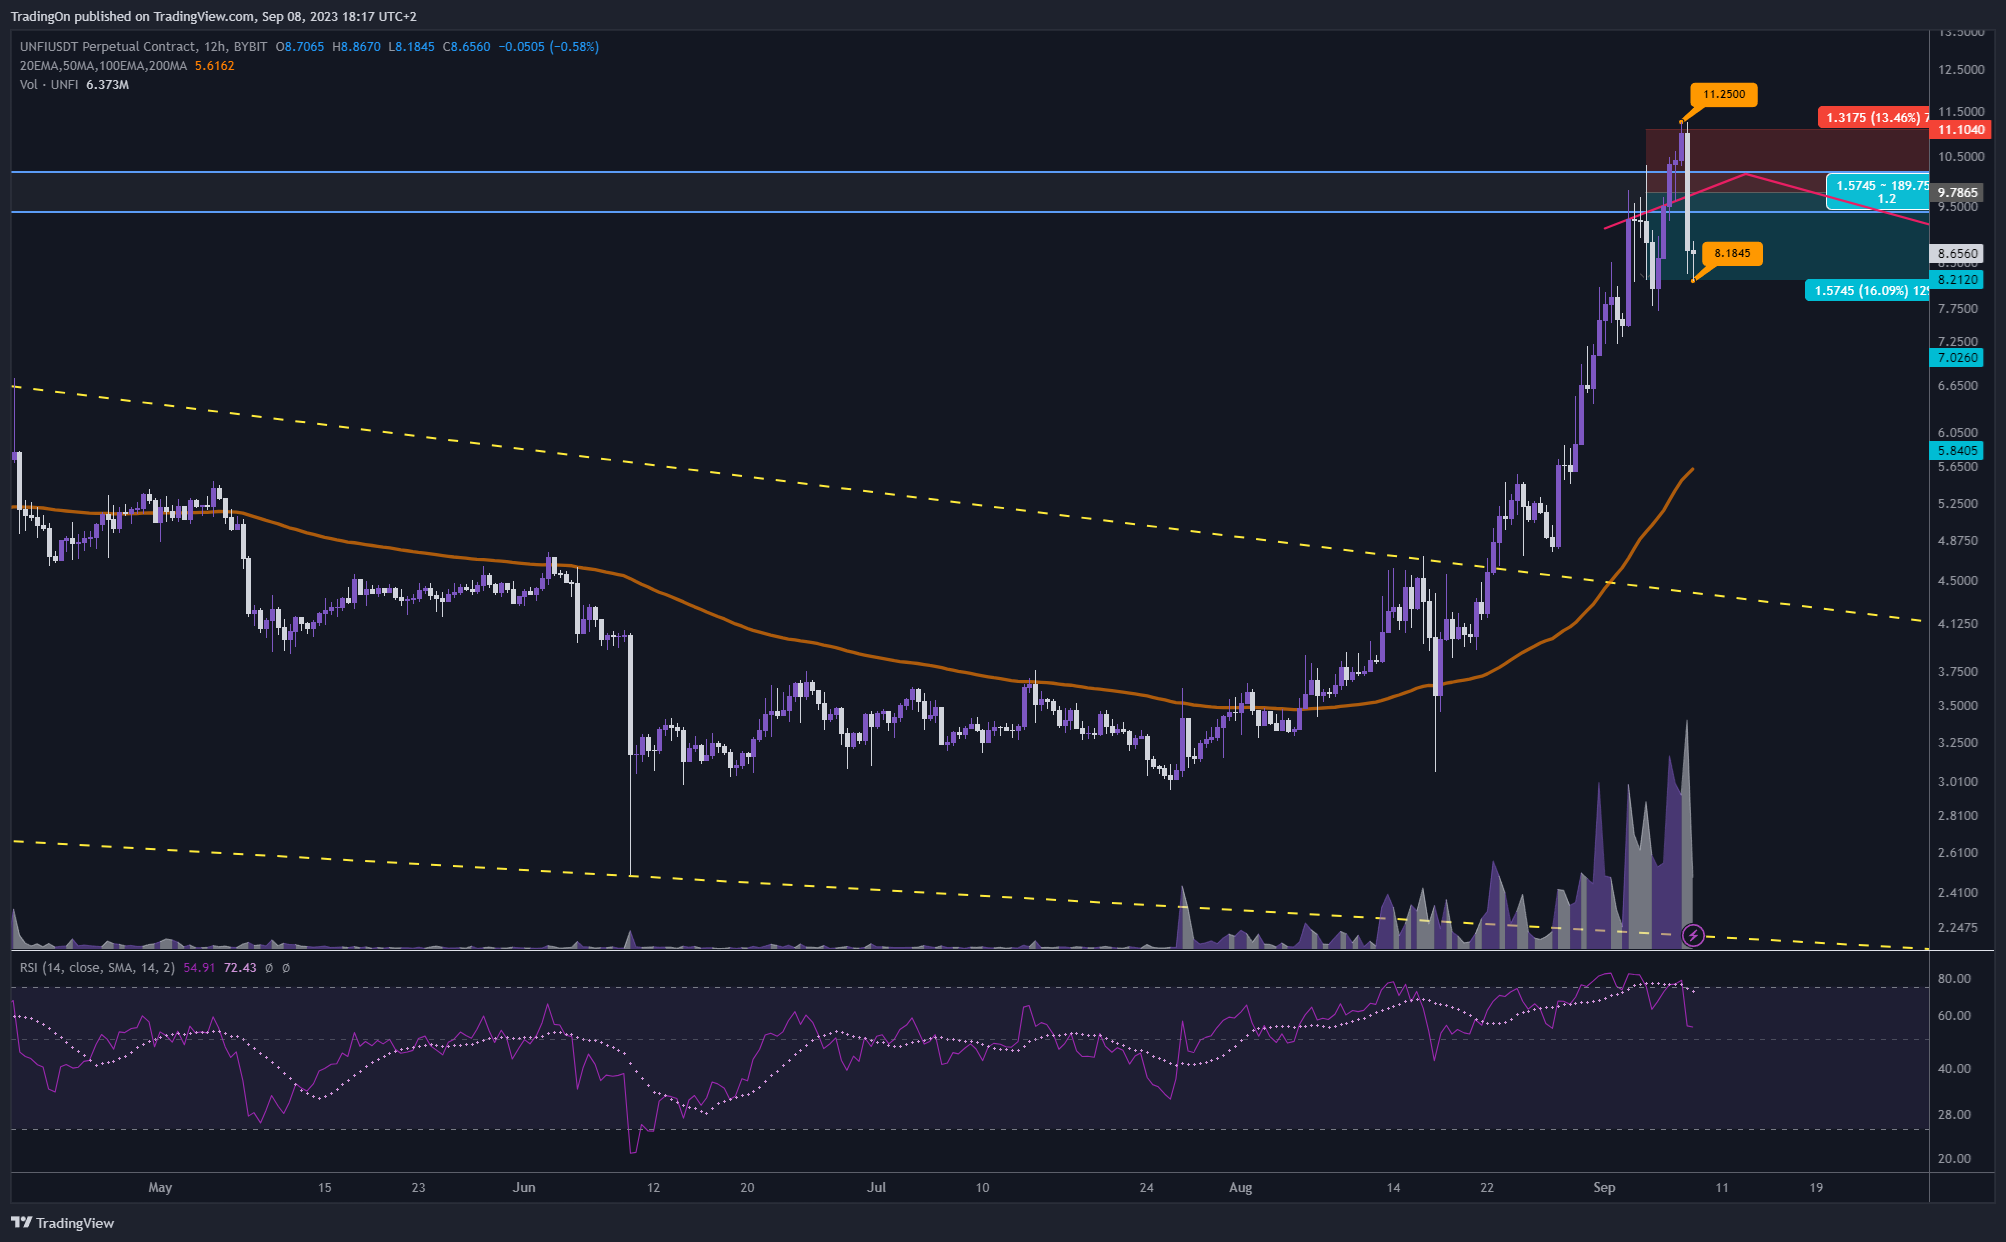Click the RSI 20.00 axis level
The width and height of the screenshot is (2006, 1242).
[x=1954, y=1158]
